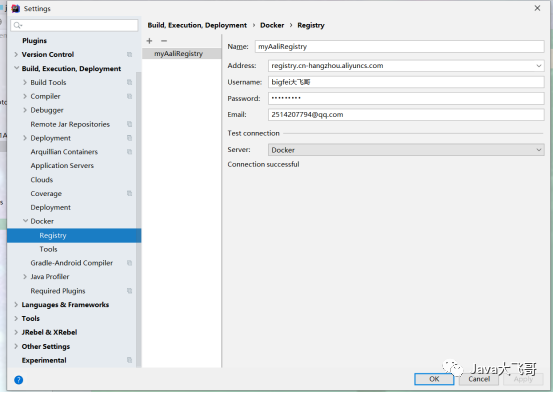Open Coverage settings page
Screen dimensions: 554x393
(x=46, y=194)
